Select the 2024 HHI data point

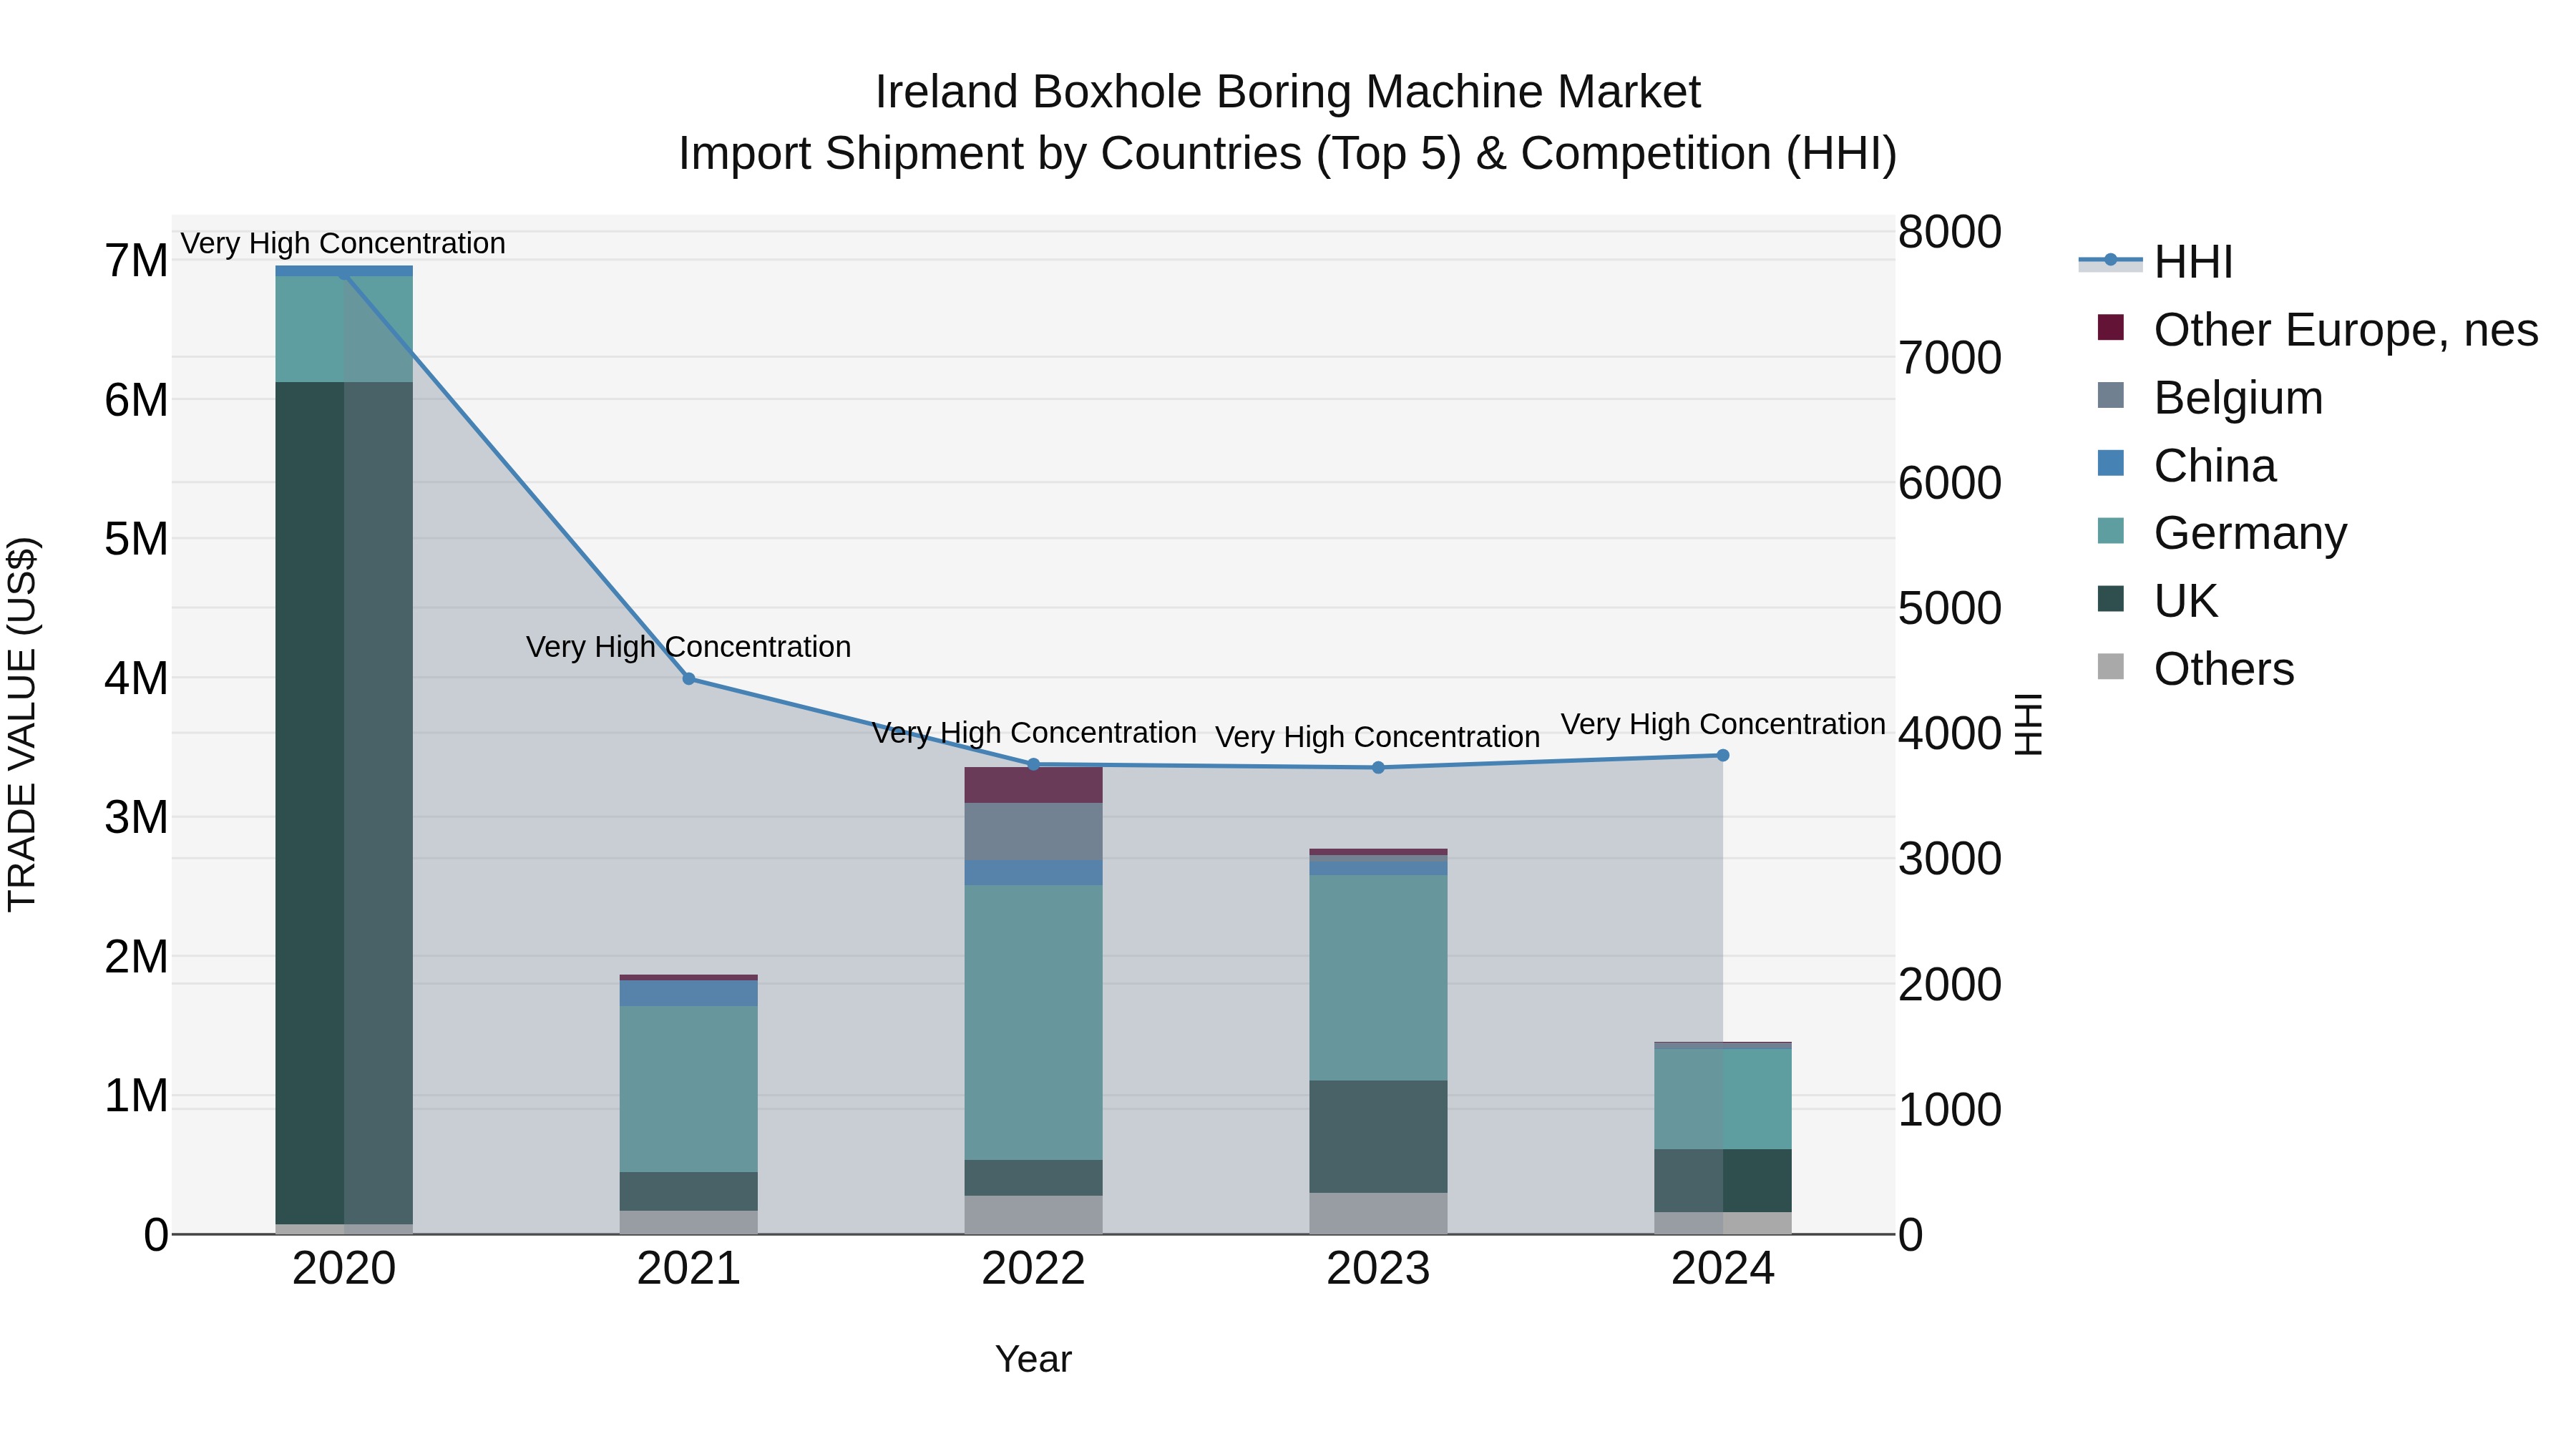tap(1723, 756)
